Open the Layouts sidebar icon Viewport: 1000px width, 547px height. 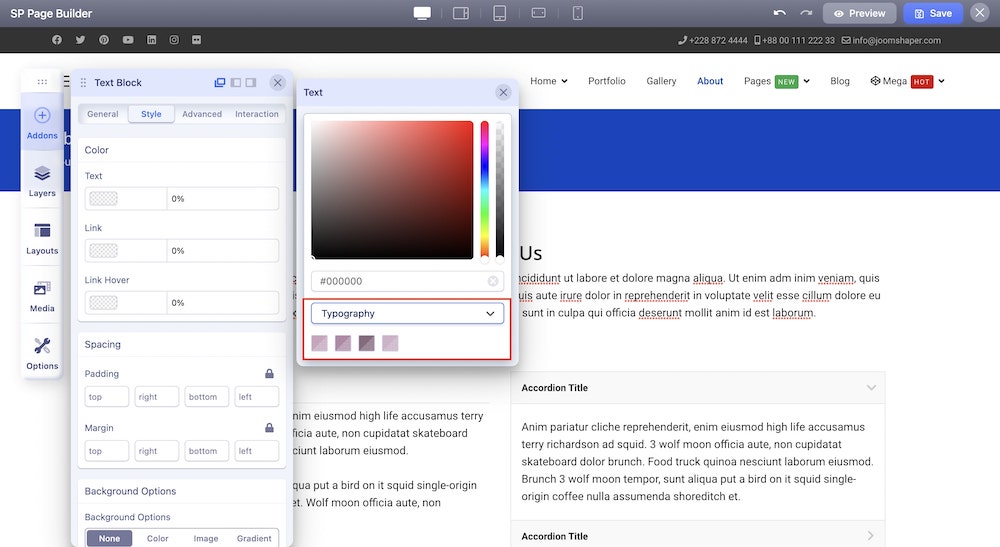click(x=42, y=237)
